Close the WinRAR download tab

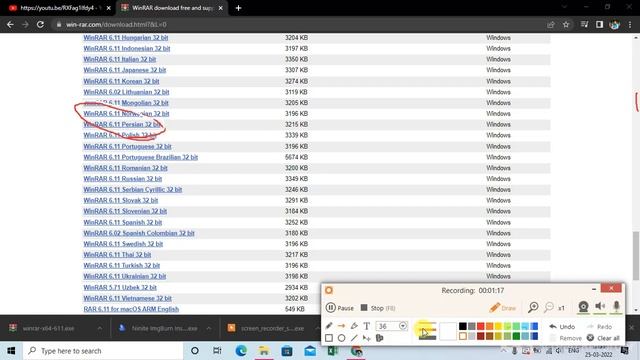[221, 8]
